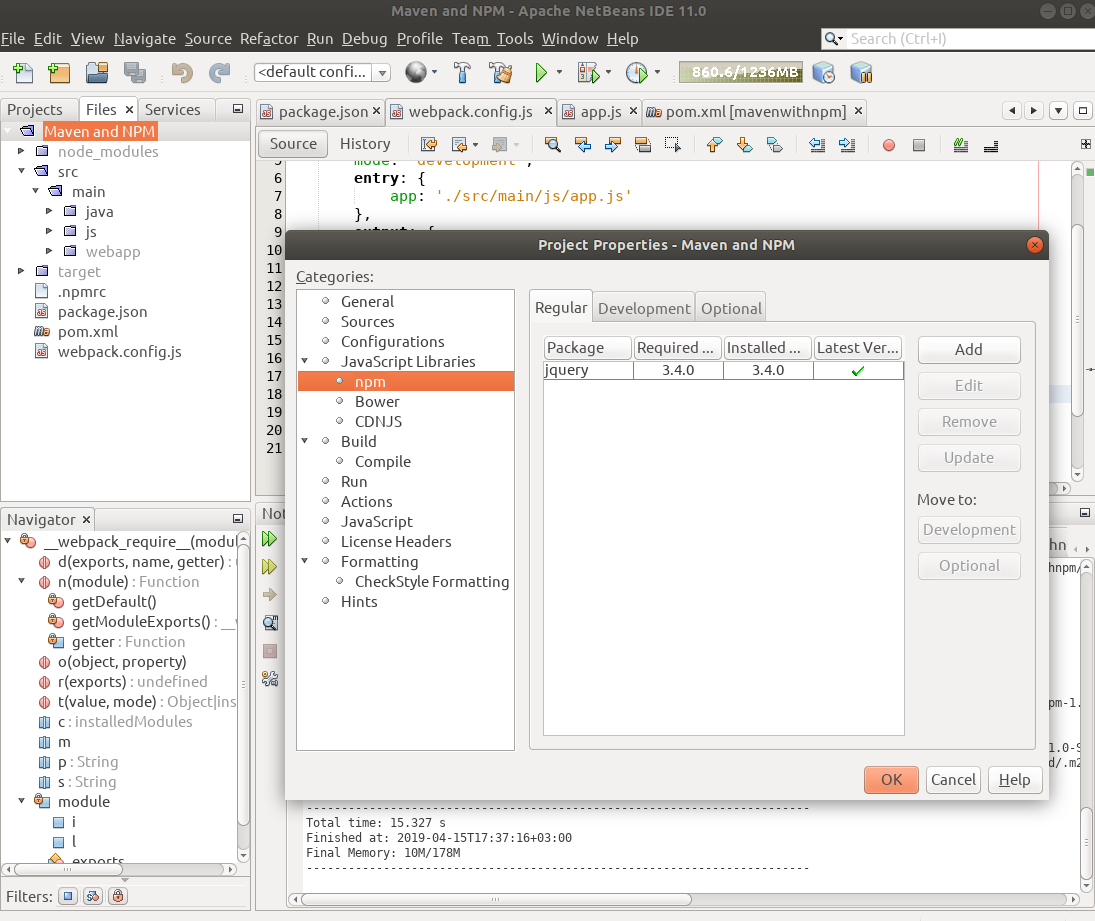Click the red Stop icon in Output
Screen dimensions: 1095x921
270,651
